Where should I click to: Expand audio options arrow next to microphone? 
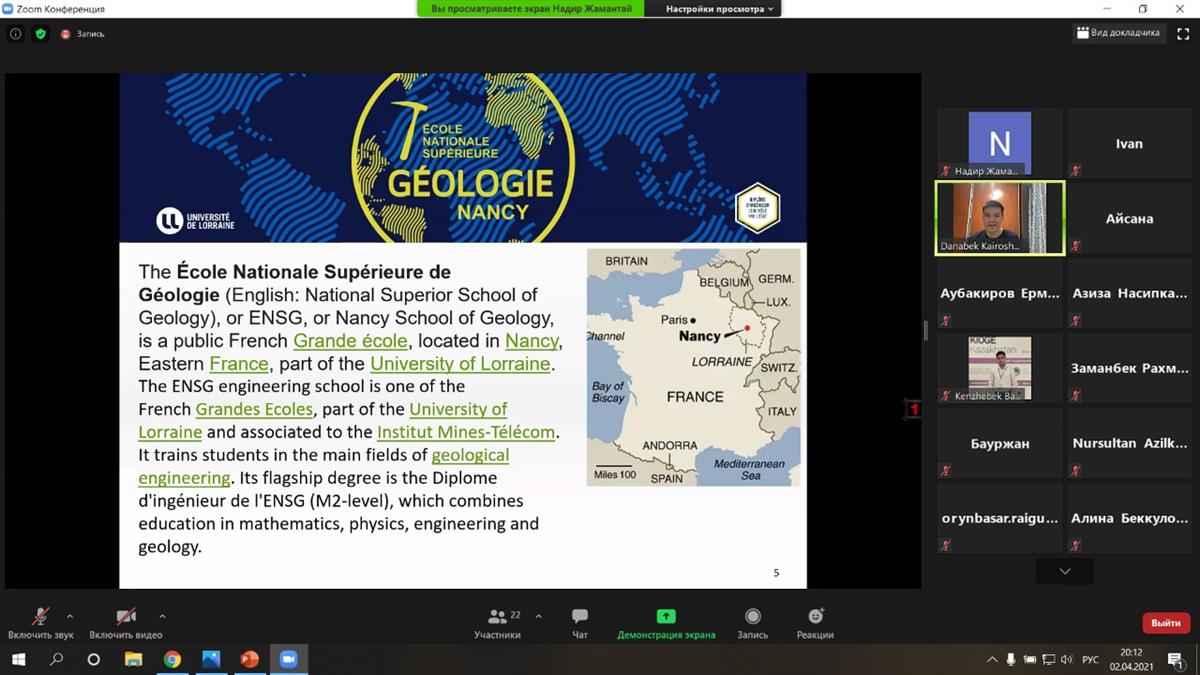tap(70, 616)
